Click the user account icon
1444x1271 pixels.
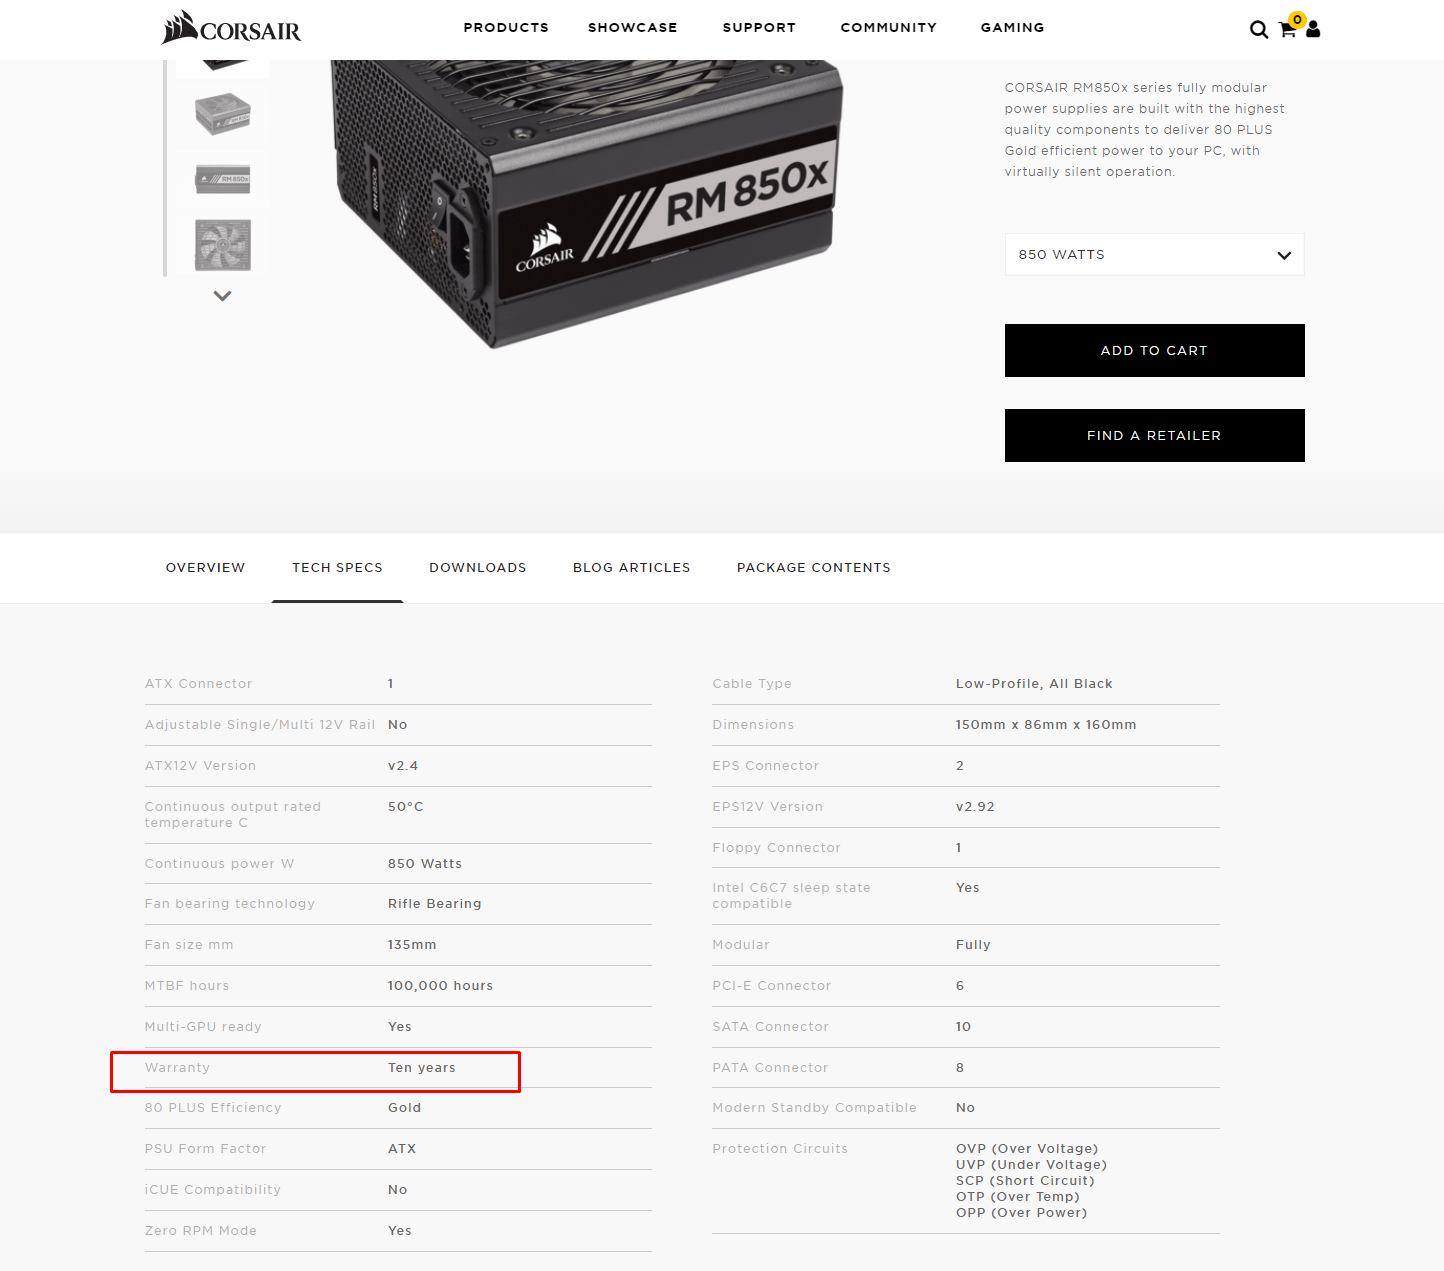pos(1313,29)
